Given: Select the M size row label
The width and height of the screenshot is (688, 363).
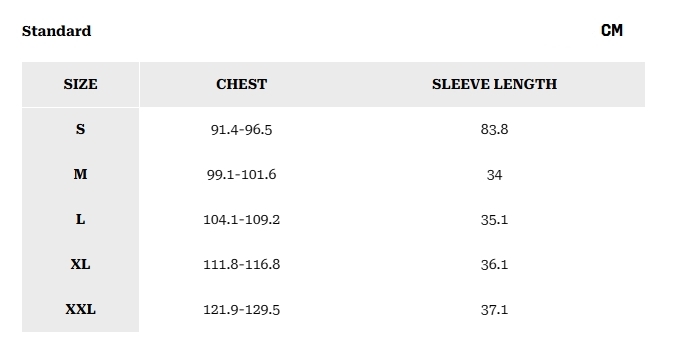Looking at the screenshot, I should (80, 174).
